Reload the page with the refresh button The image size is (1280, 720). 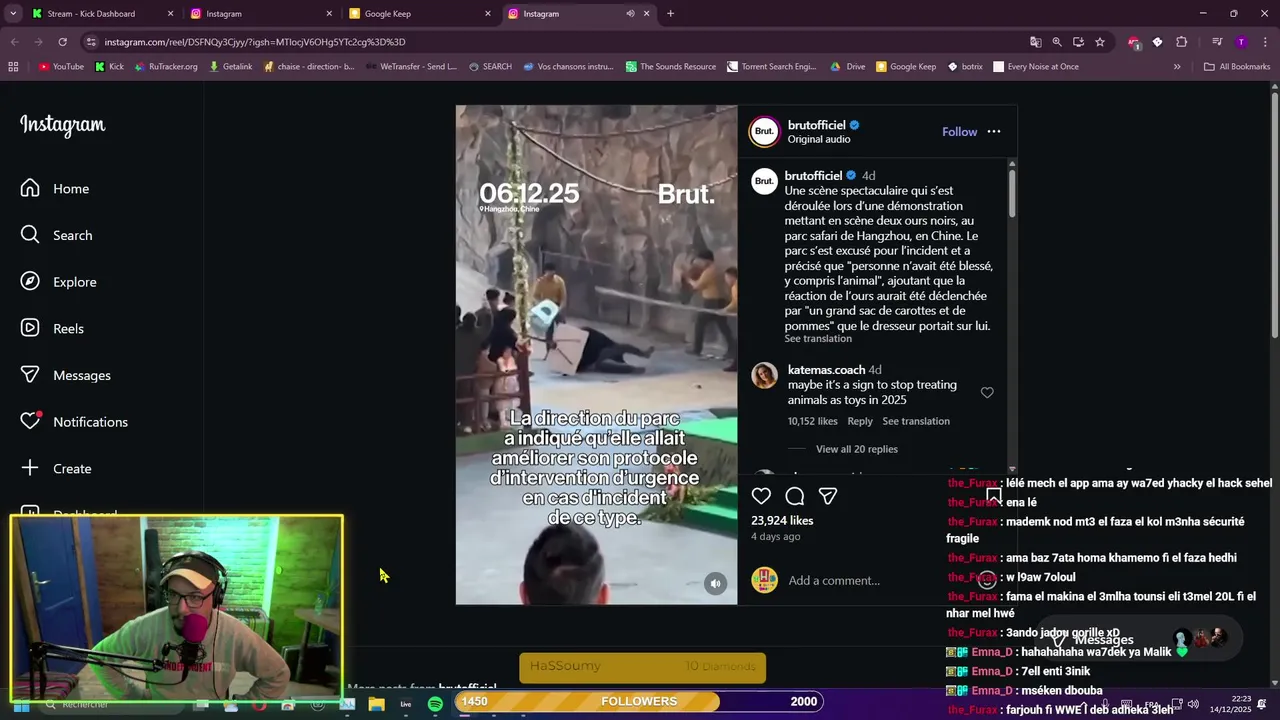pos(62,42)
